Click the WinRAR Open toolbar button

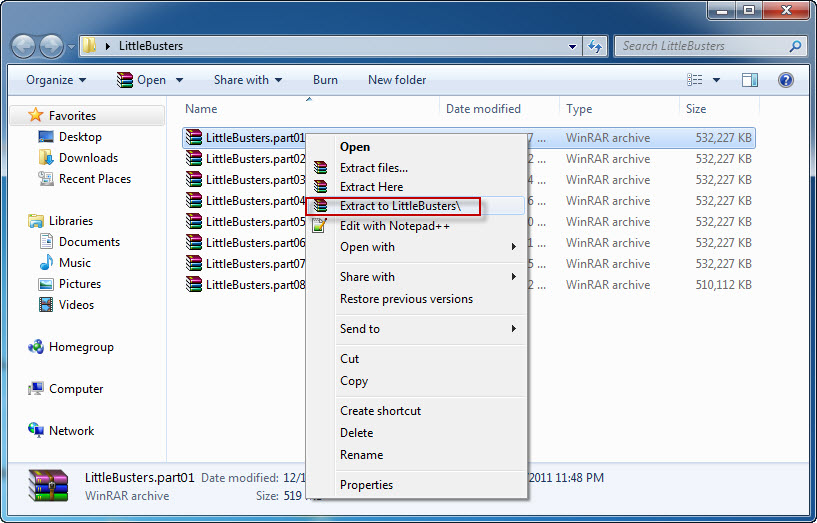(142, 80)
